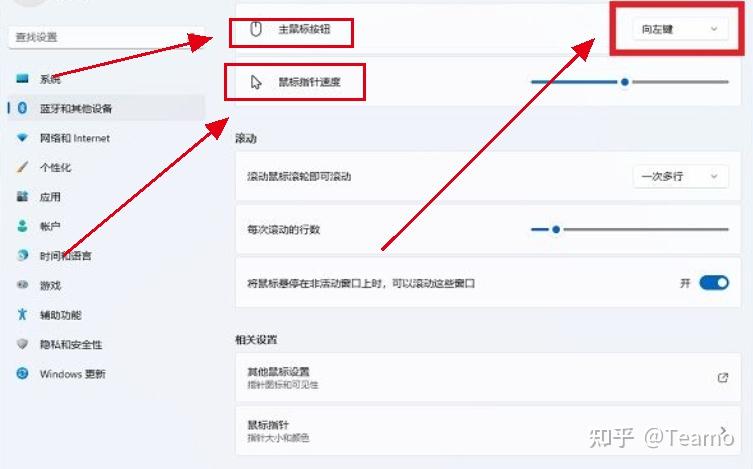Click the 鼠标指针速度 slider handle

pyautogui.click(x=624, y=82)
